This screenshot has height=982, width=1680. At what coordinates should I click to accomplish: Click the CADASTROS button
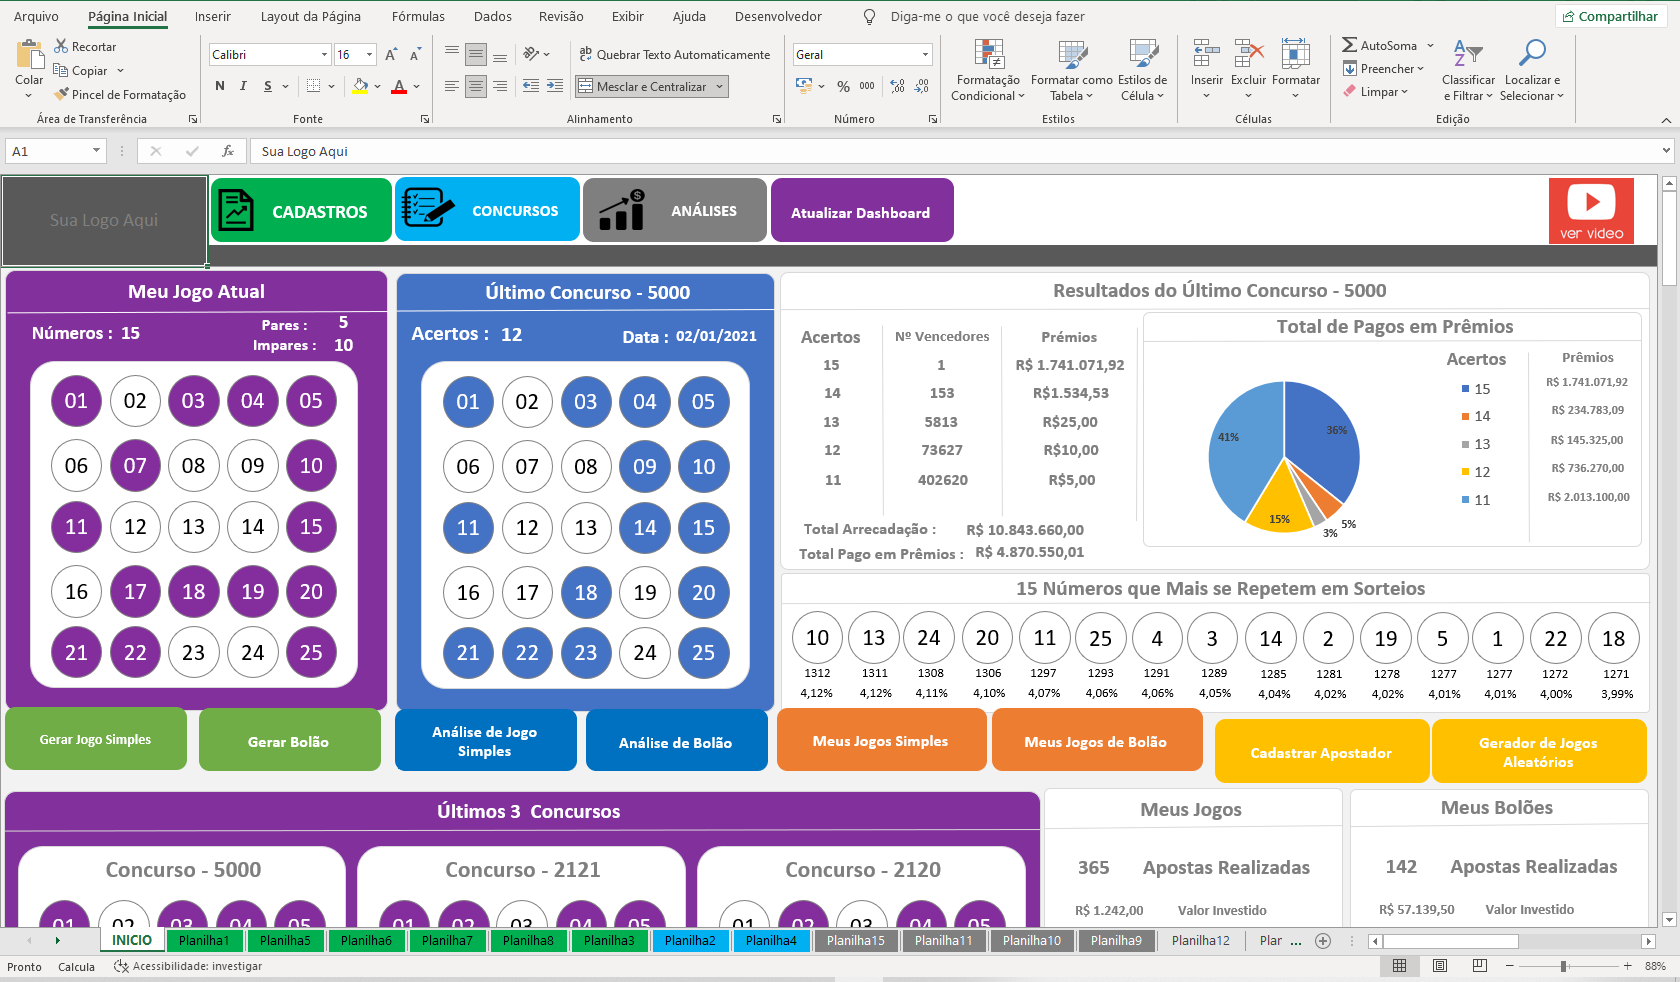(301, 210)
